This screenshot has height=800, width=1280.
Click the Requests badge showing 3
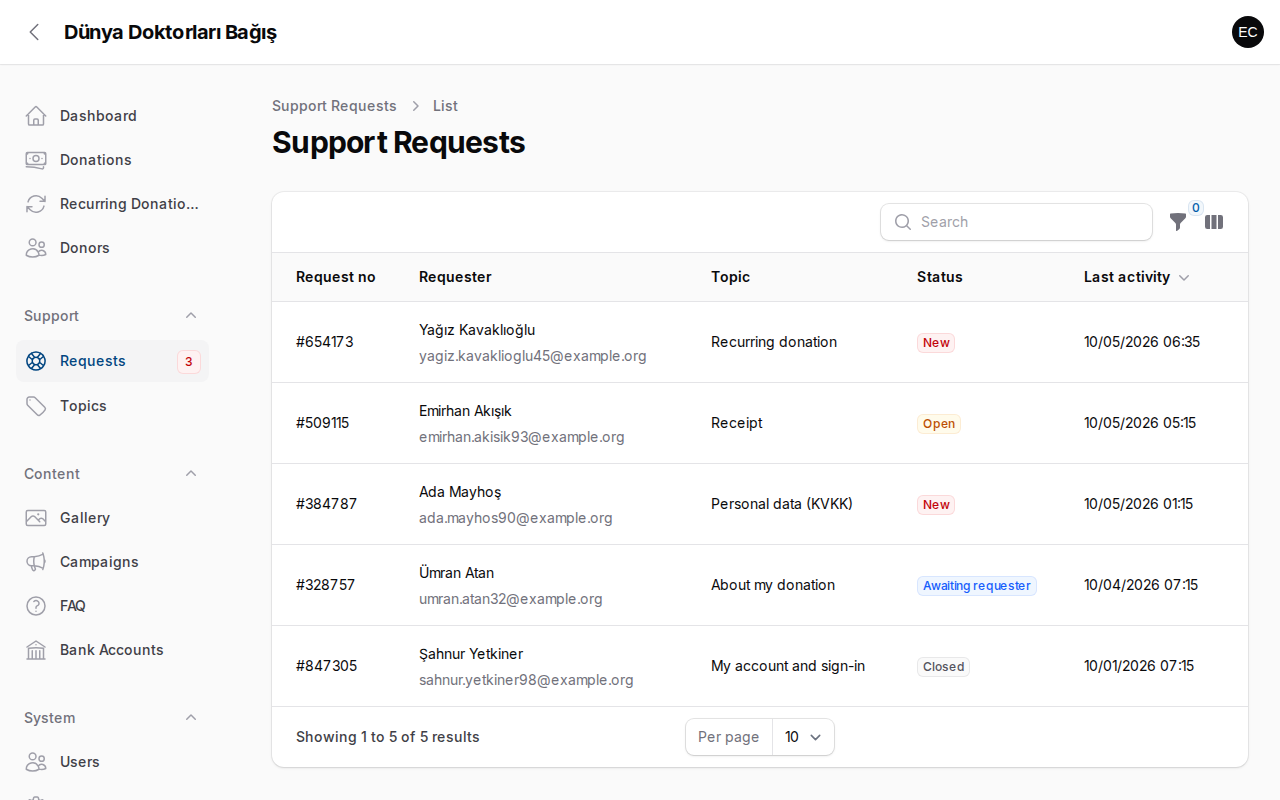[189, 361]
